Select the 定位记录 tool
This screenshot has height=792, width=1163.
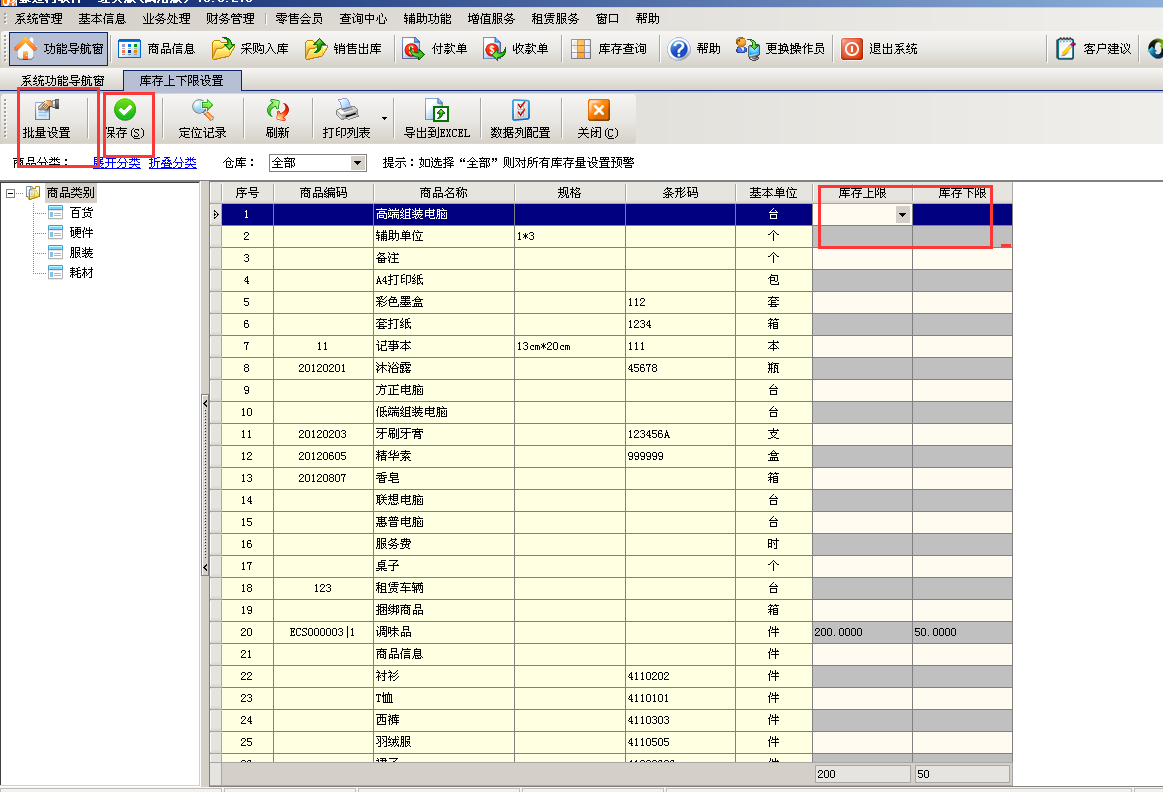pyautogui.click(x=202, y=119)
